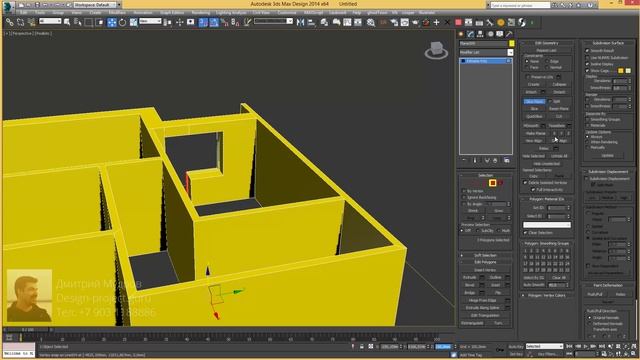Switch to the Modify command panel
Image resolution: width=640 pixels, height=360 pixels.
coord(471,34)
